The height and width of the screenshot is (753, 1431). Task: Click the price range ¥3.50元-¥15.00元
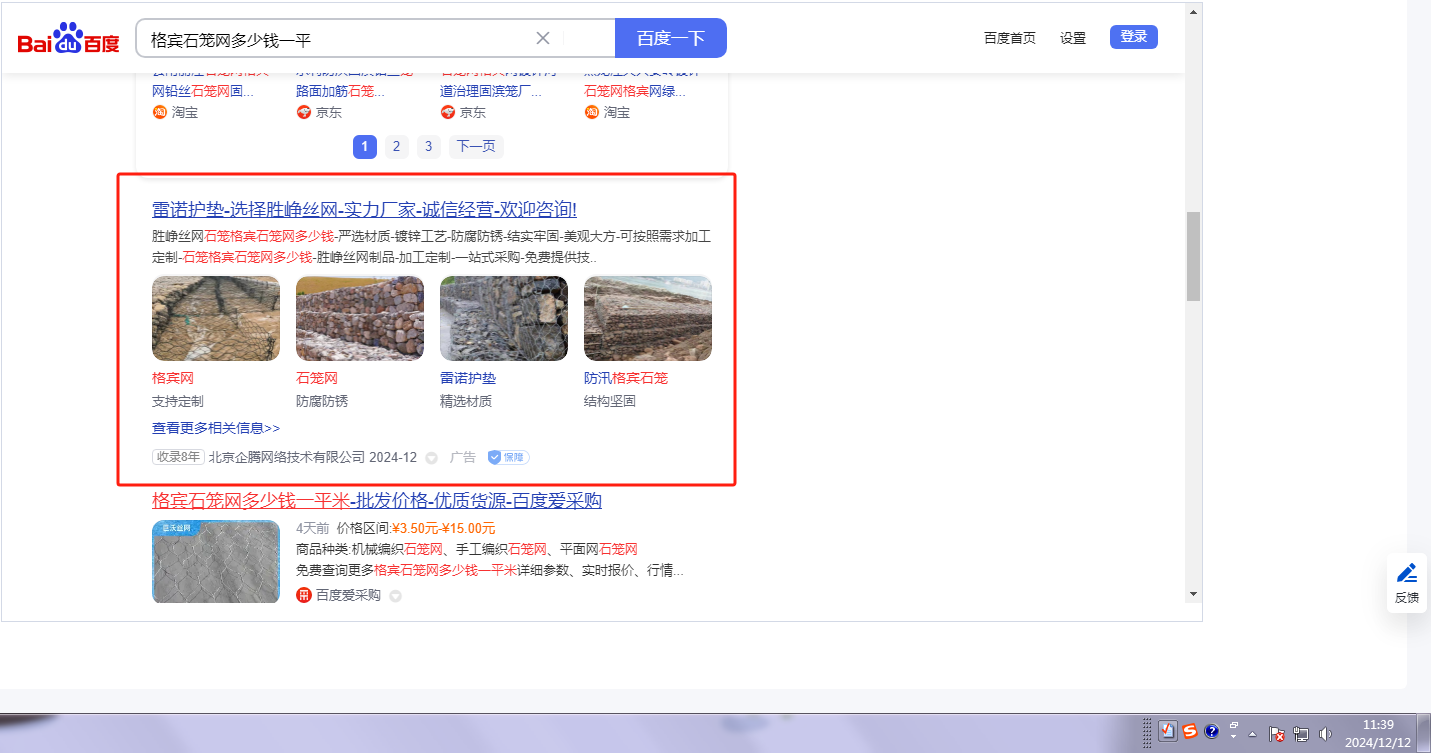pos(443,528)
